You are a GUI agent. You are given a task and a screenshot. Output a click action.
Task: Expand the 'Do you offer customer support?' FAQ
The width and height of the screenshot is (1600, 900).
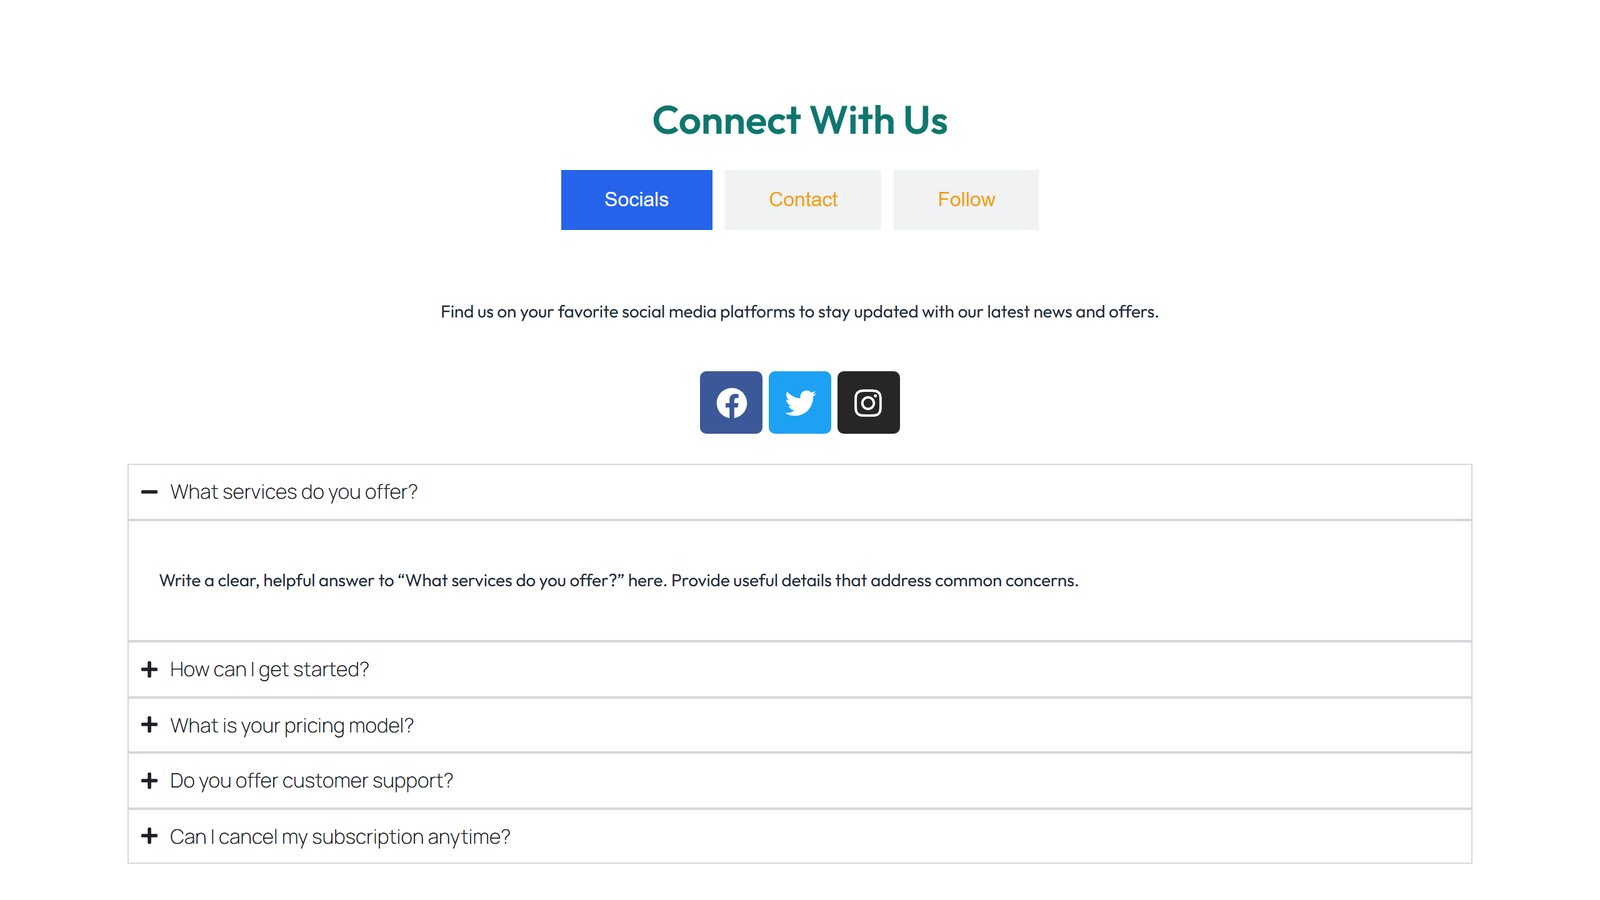tap(311, 780)
